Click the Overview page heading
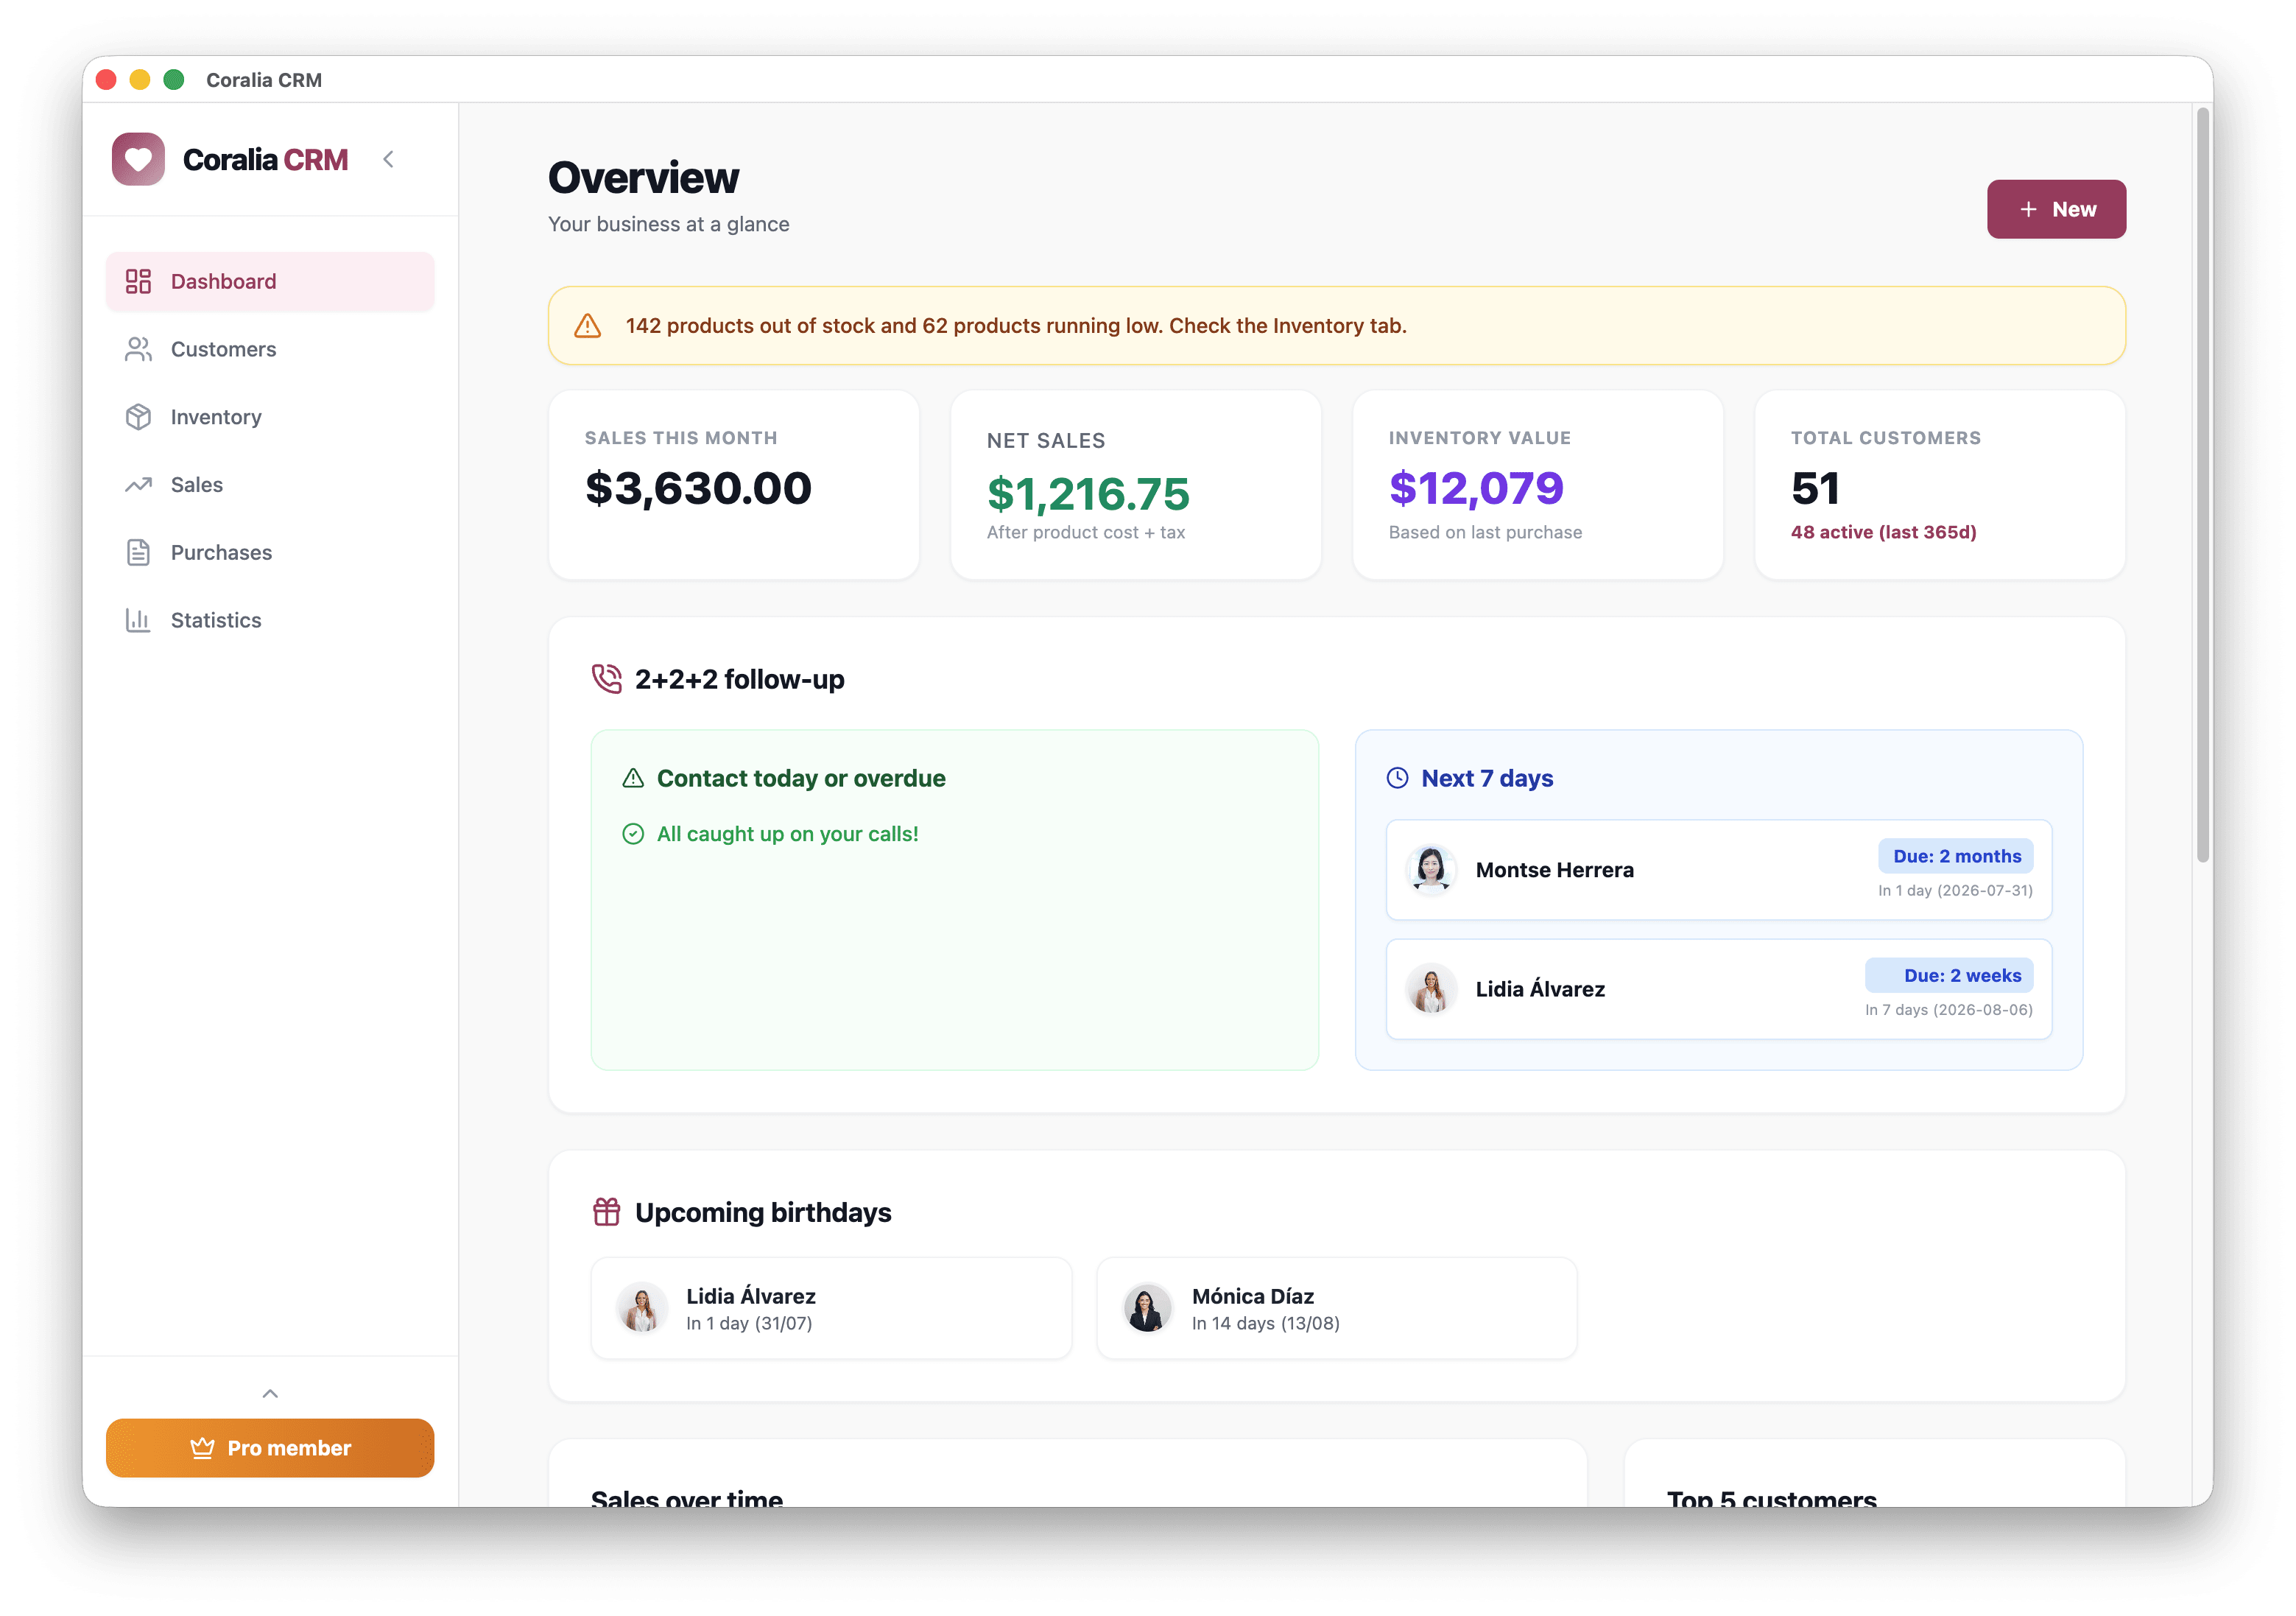The image size is (2296, 1616). point(643,178)
